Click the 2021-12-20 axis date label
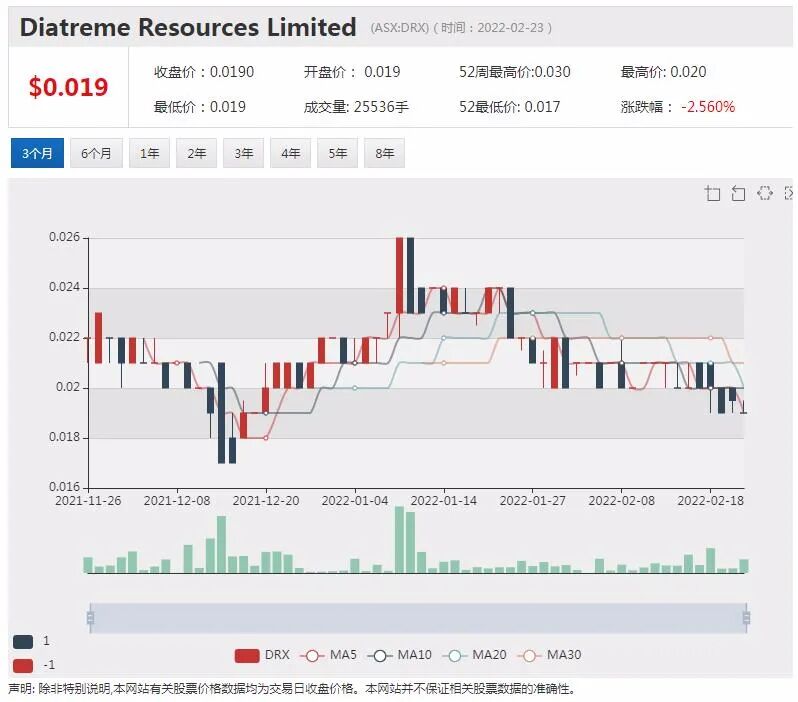 [266, 501]
